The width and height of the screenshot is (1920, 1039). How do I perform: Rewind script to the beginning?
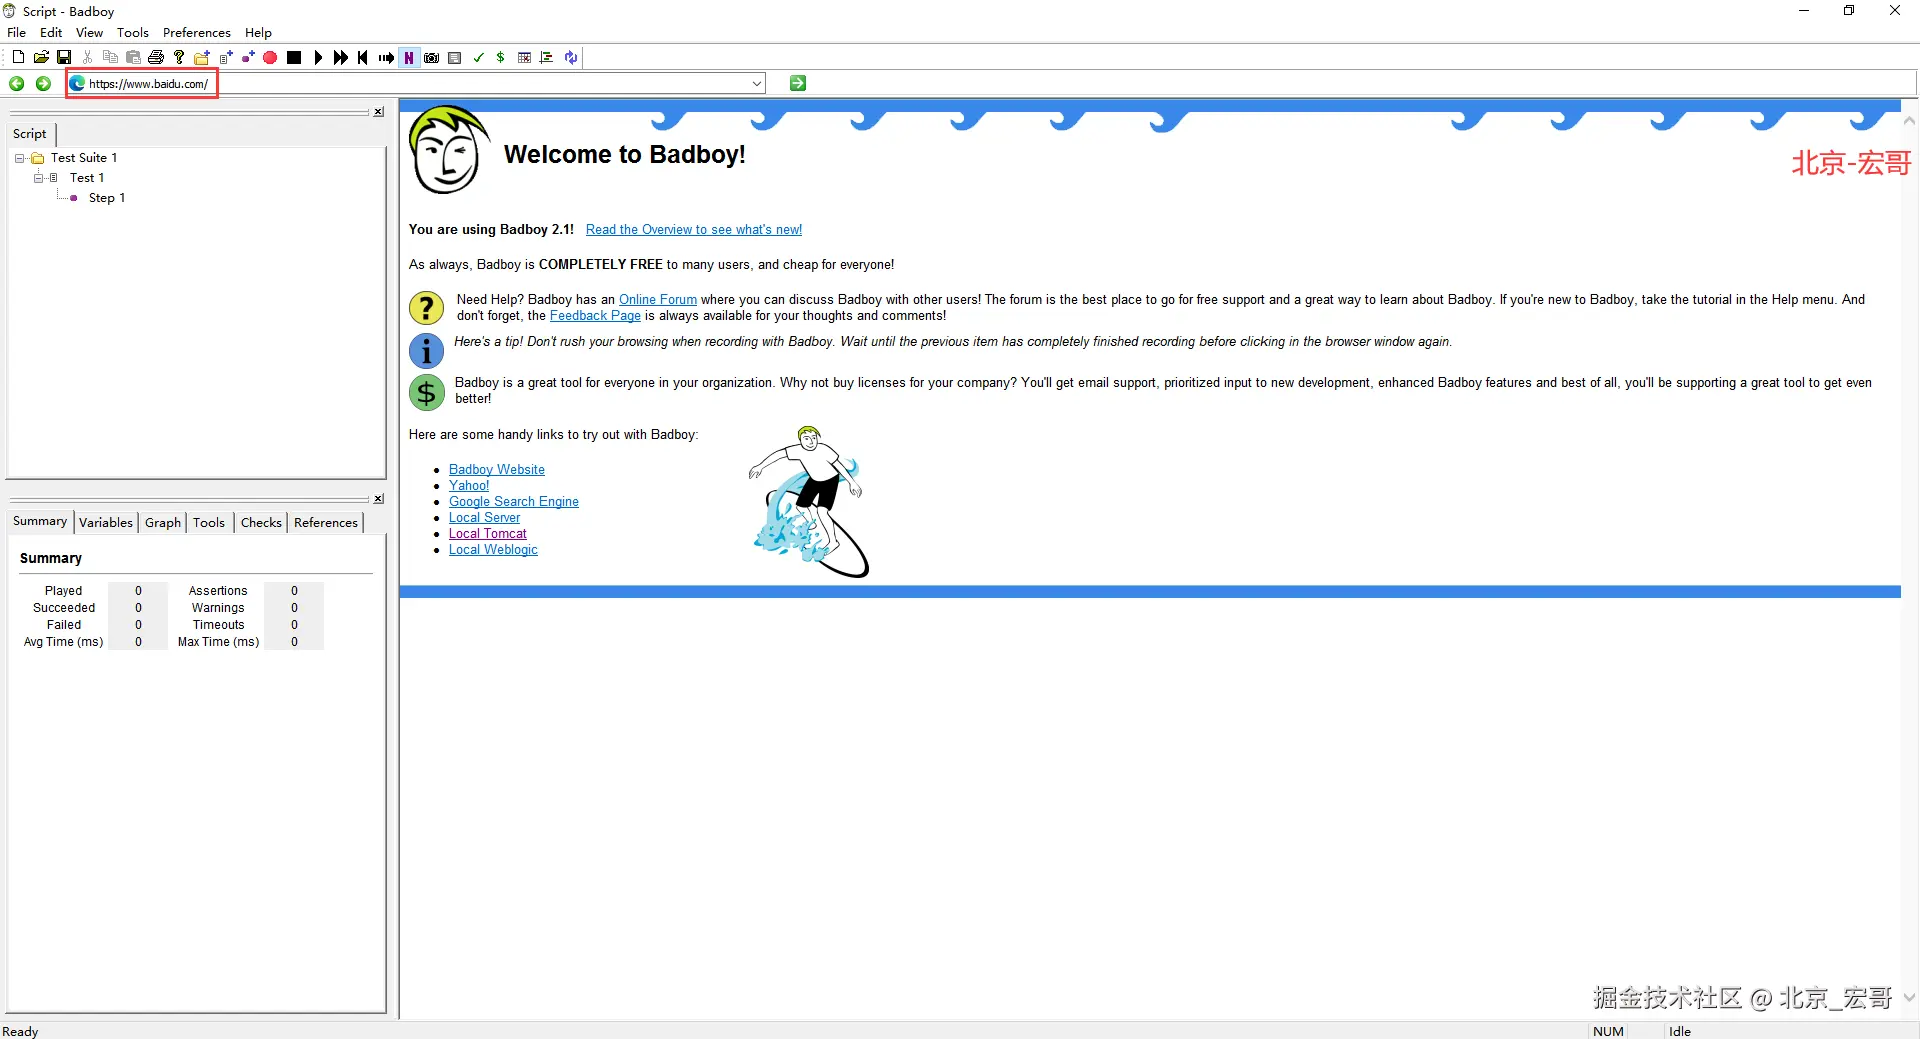click(363, 57)
